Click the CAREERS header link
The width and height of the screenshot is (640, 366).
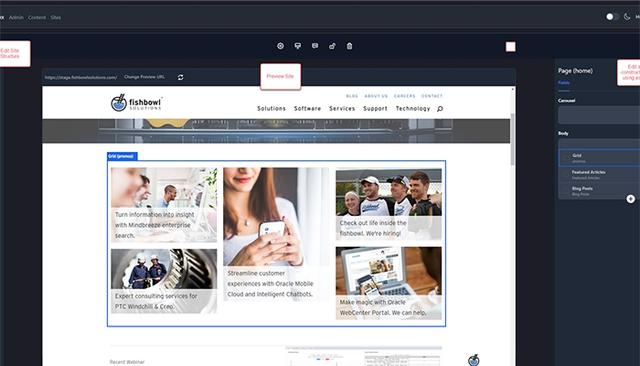pyautogui.click(x=404, y=96)
